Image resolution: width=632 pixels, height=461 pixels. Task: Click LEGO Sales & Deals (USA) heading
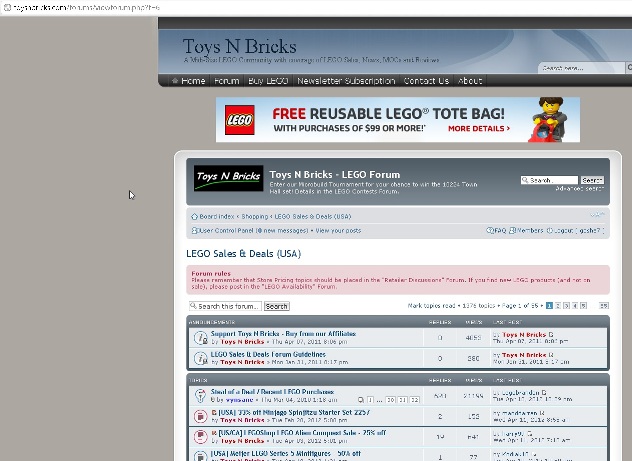(243, 254)
